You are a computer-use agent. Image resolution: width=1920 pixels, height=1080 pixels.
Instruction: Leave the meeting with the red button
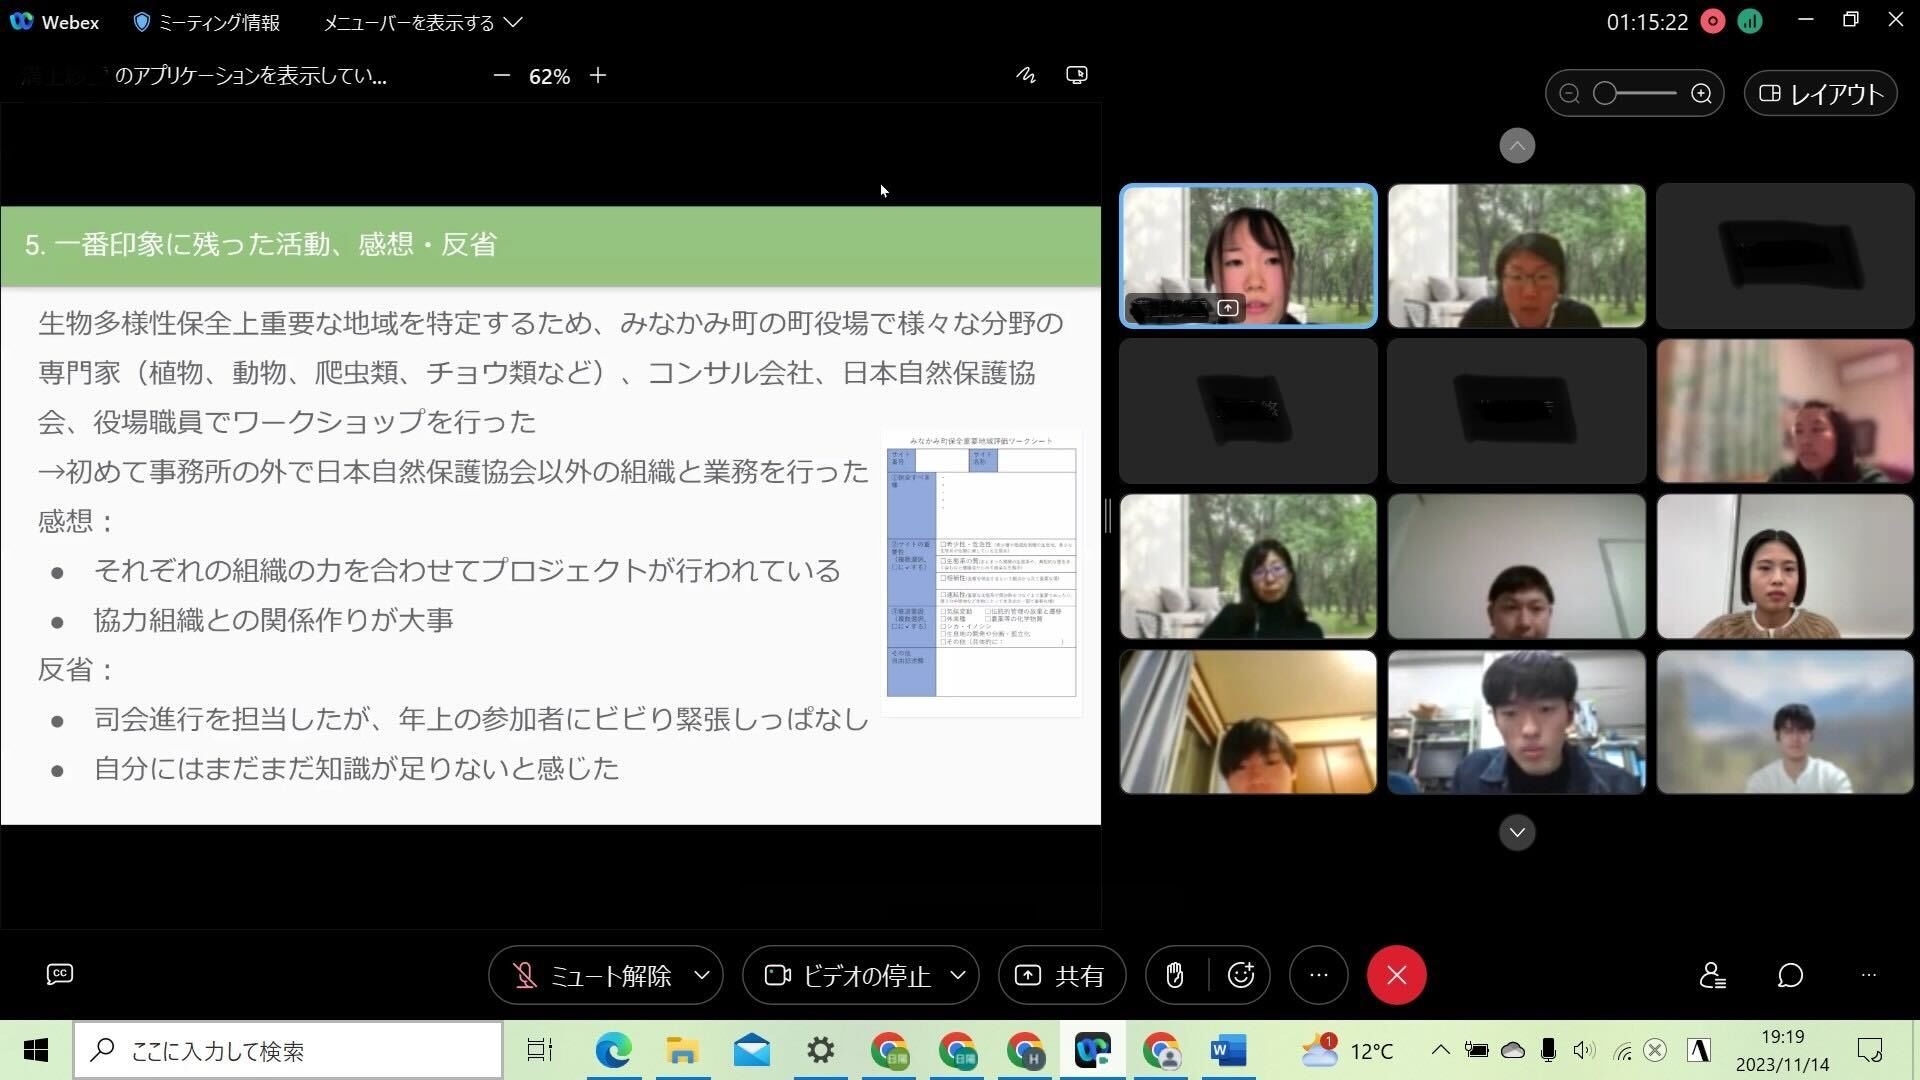1396,975
